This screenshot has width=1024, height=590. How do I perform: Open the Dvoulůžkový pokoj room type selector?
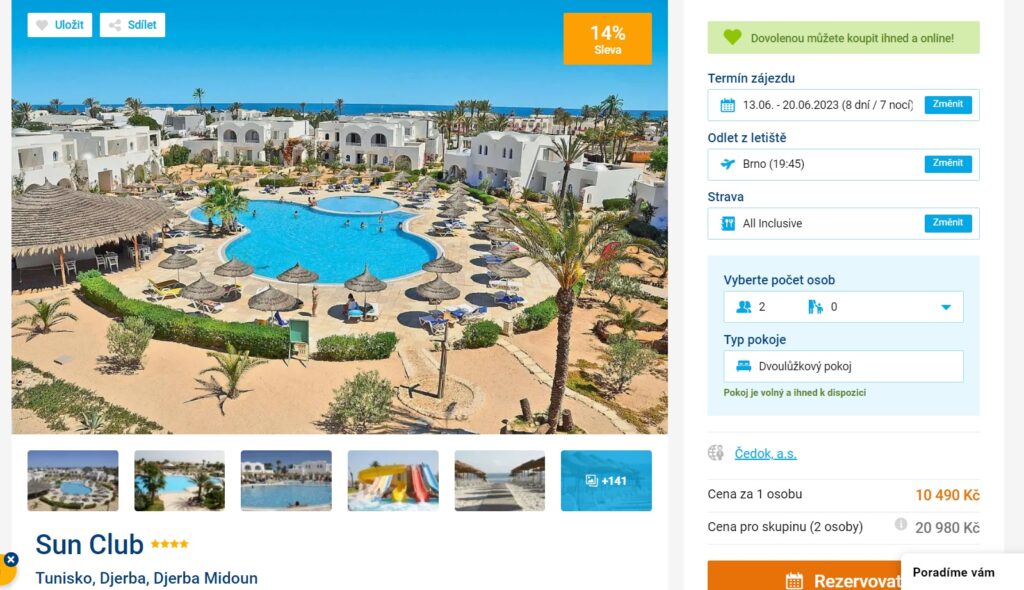pyautogui.click(x=843, y=367)
